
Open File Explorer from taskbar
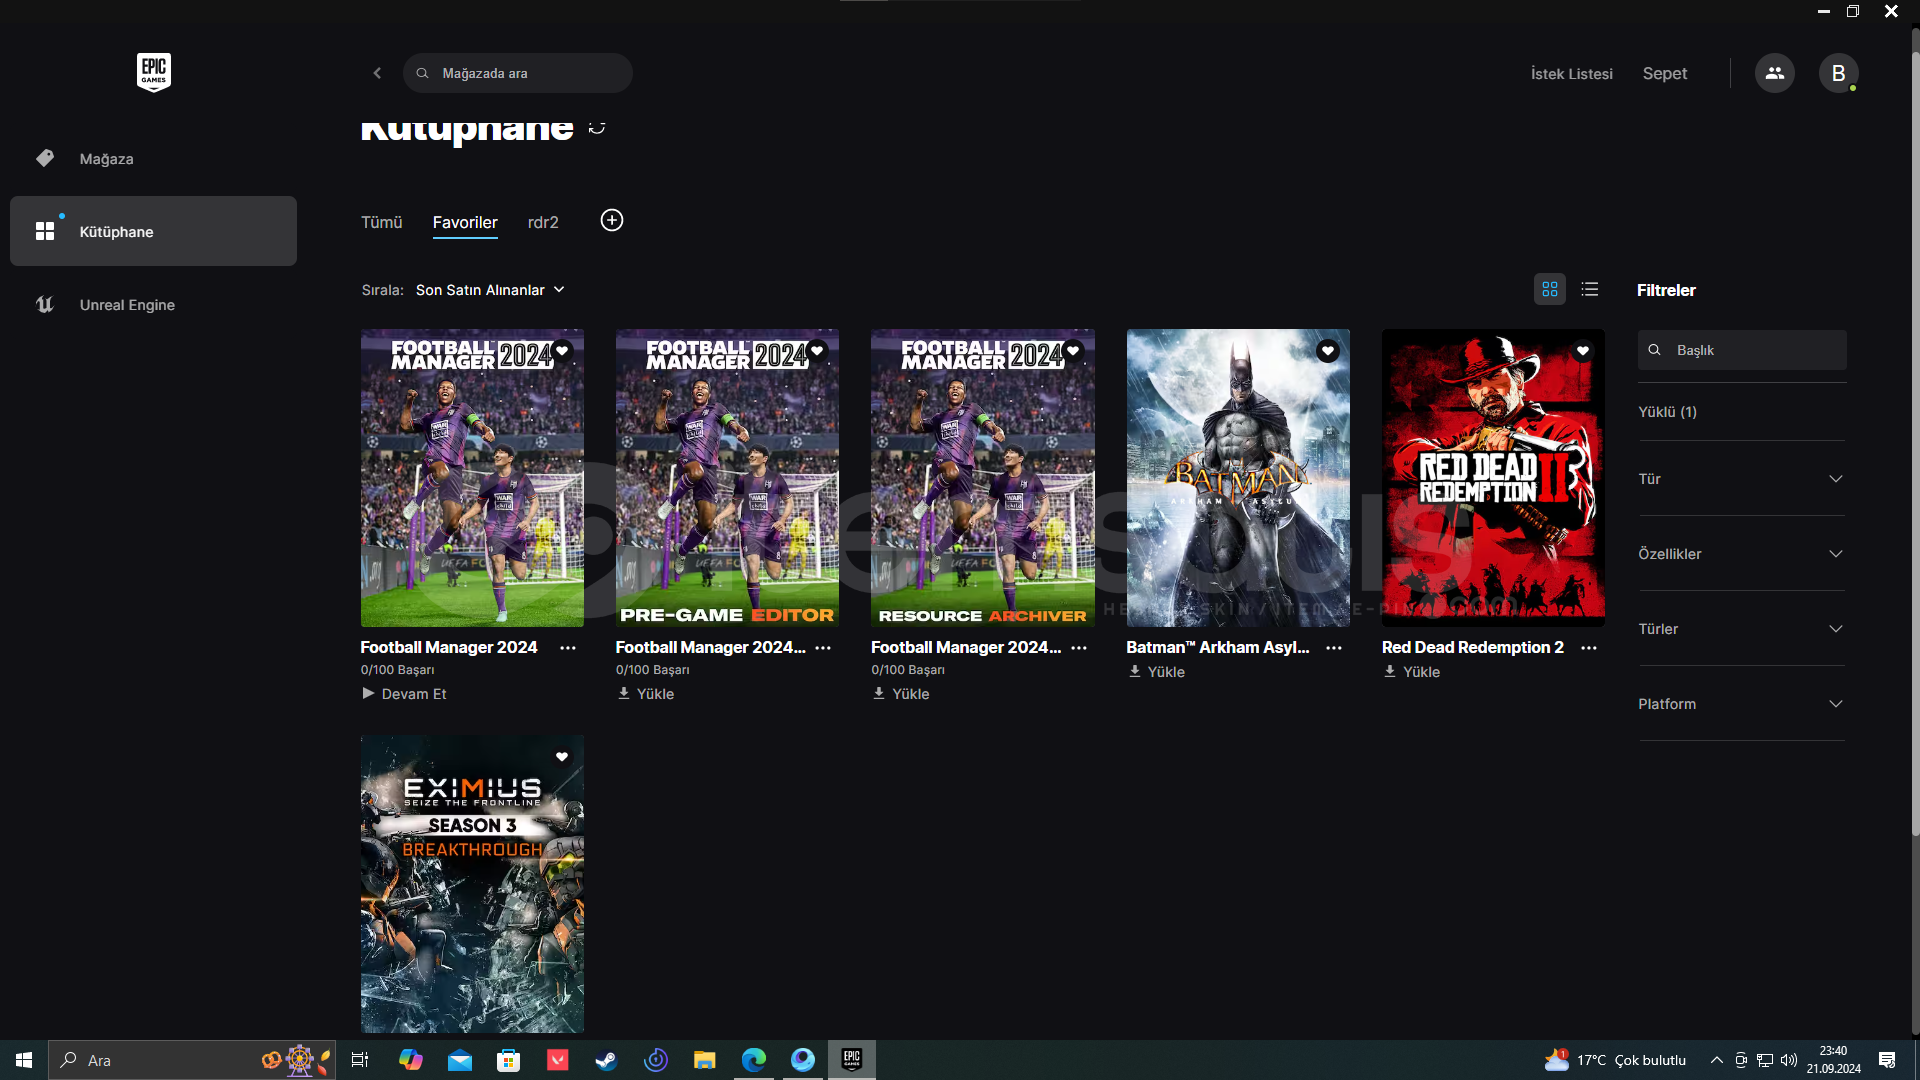(705, 1060)
